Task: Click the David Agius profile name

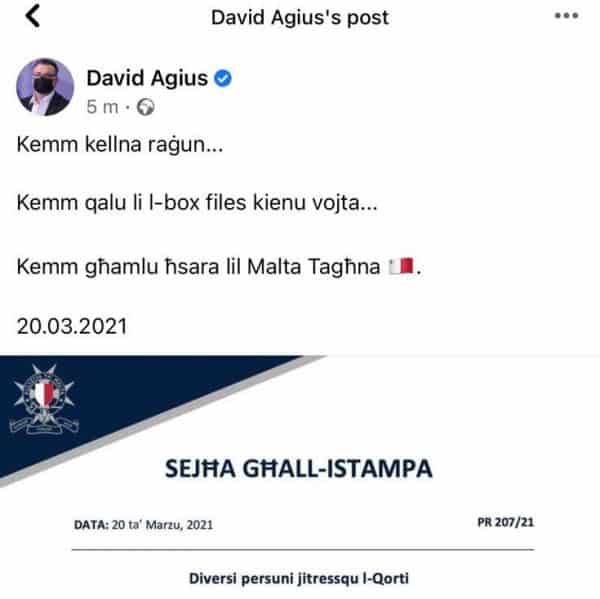Action: (147, 78)
